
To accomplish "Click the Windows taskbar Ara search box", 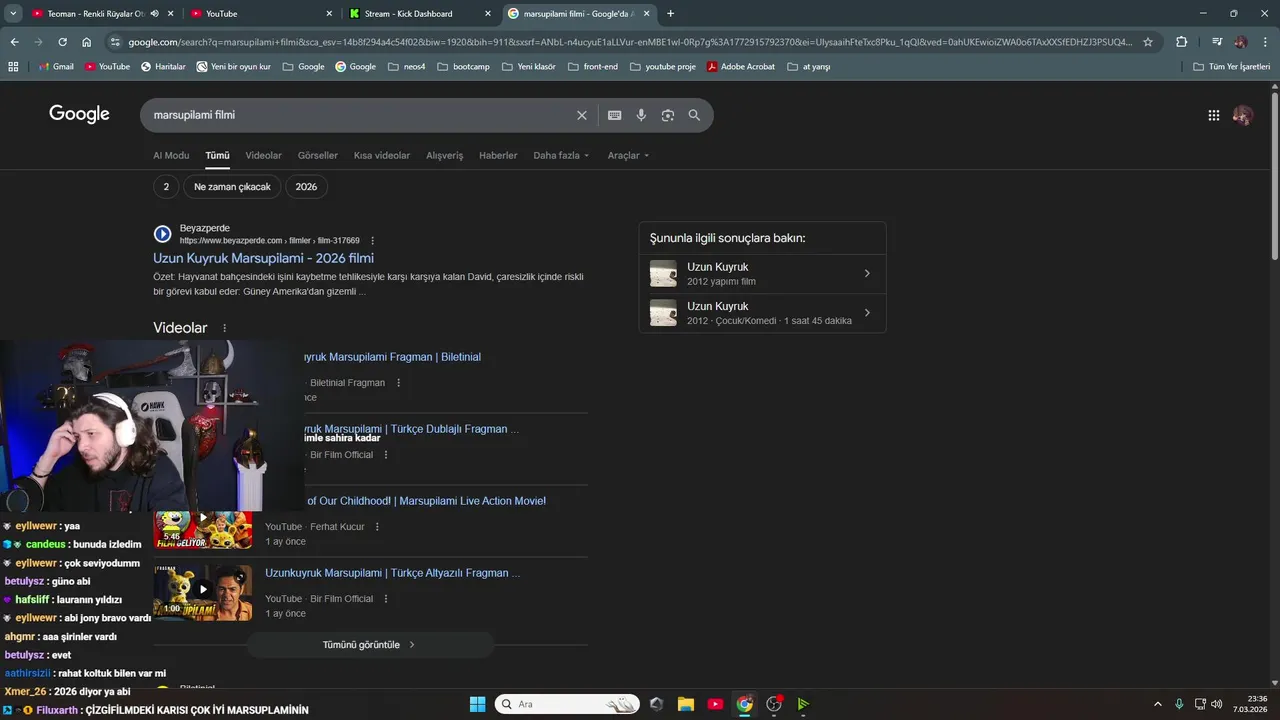I will 567,704.
